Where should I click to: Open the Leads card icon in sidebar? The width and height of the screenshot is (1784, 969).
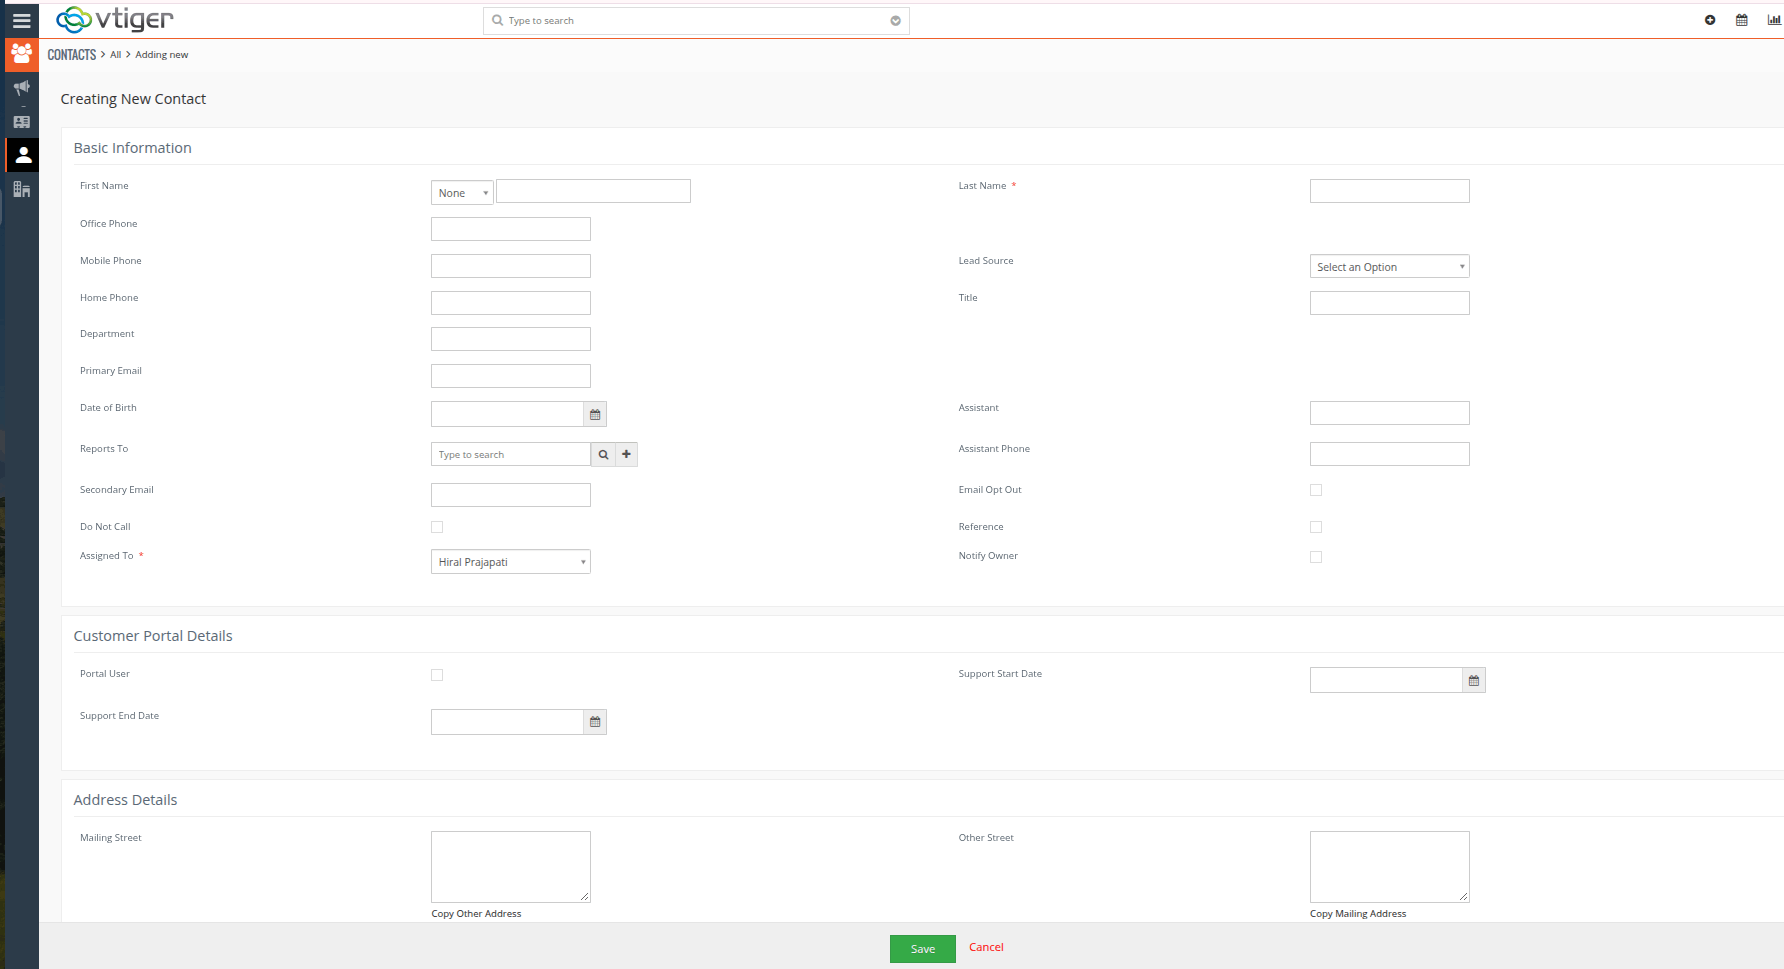click(x=21, y=122)
